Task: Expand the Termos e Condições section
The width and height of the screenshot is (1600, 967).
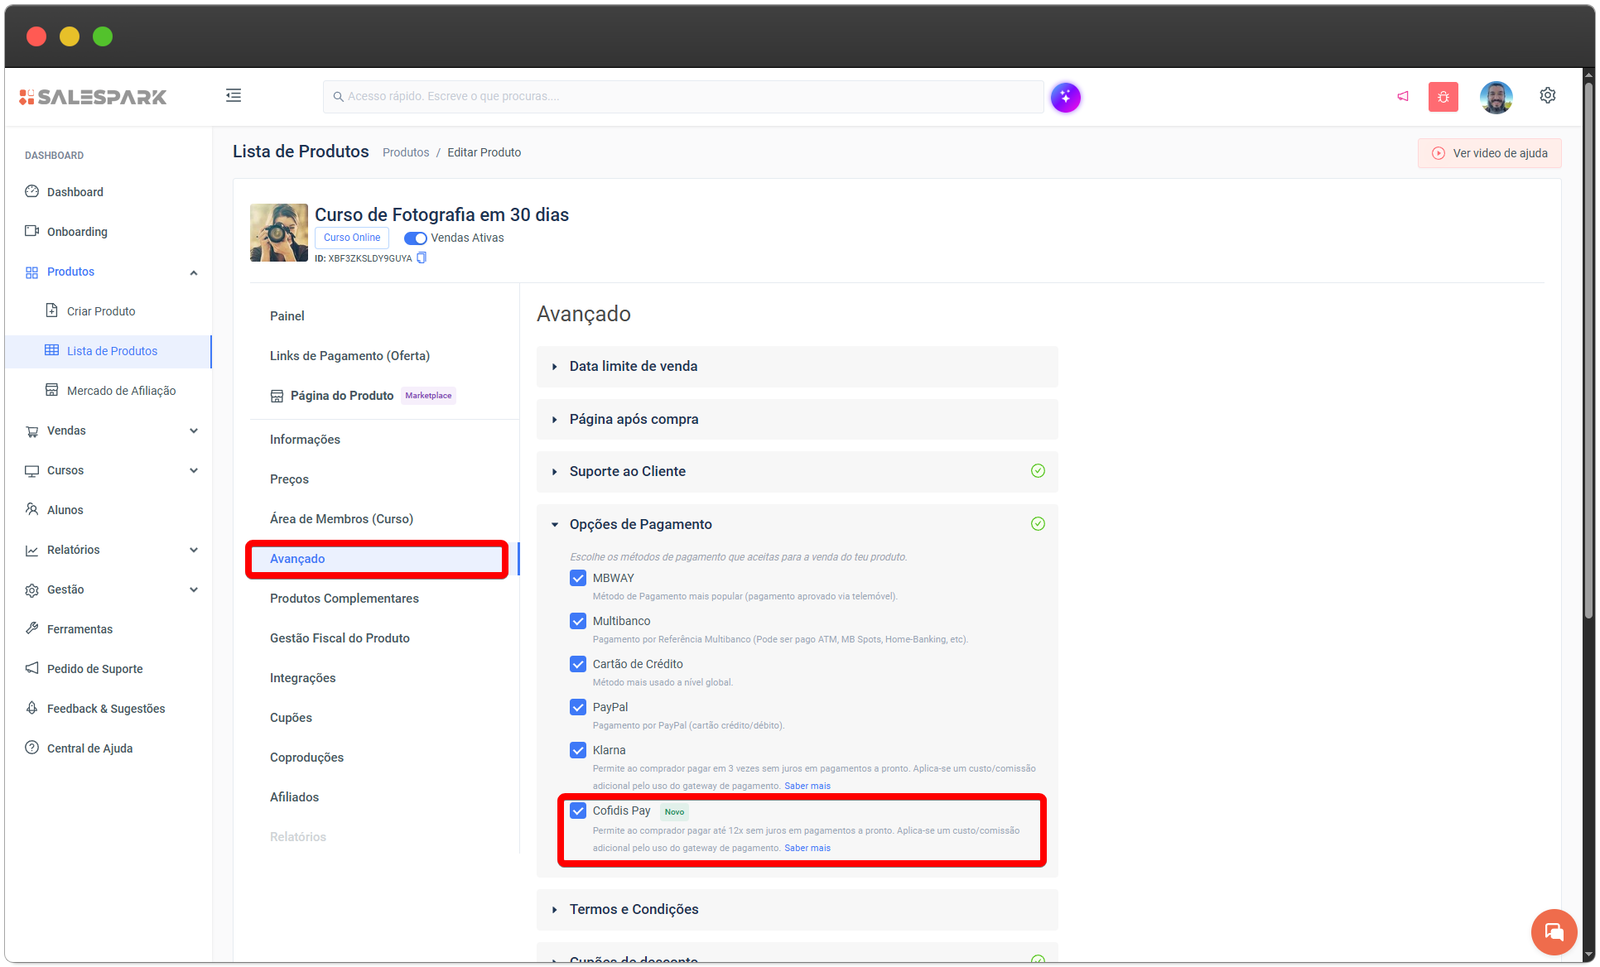Action: click(633, 910)
